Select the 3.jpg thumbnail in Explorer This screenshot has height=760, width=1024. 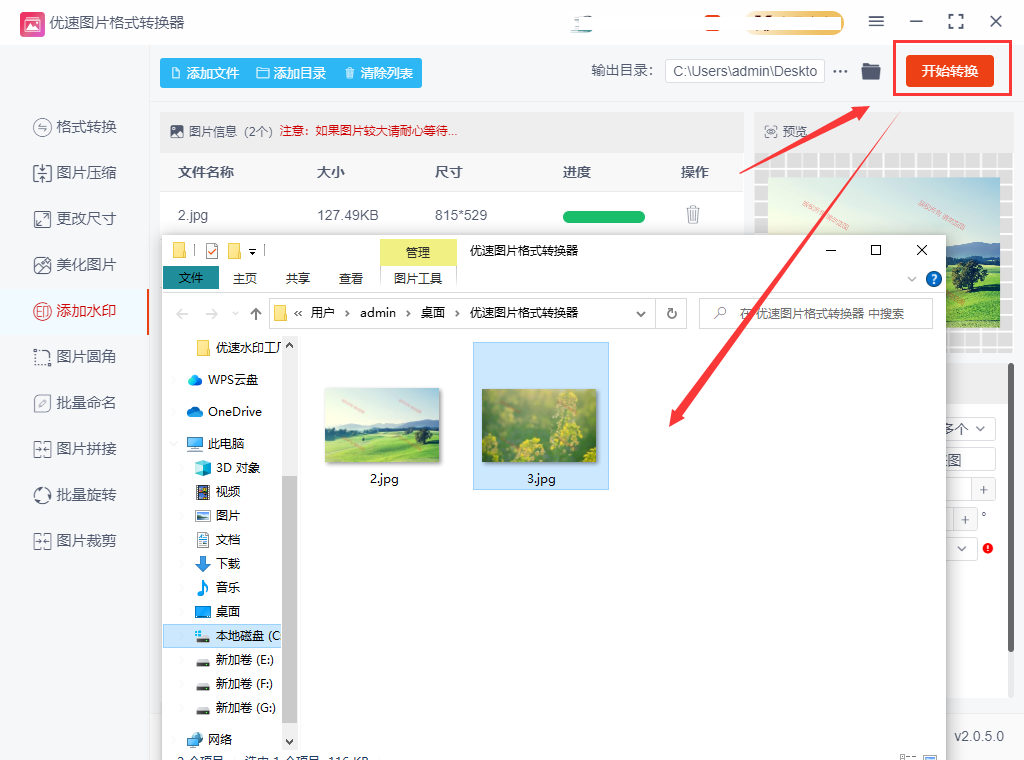coord(541,416)
